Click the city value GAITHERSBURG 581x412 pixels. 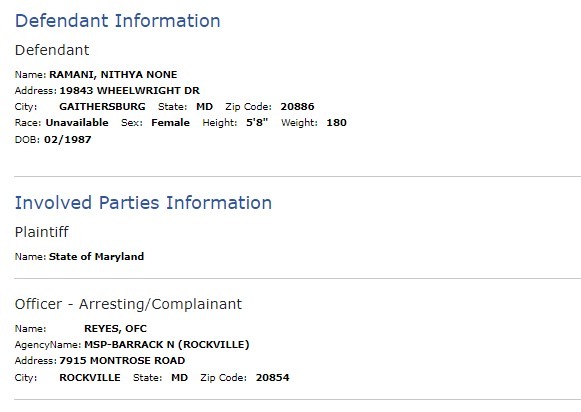point(102,107)
